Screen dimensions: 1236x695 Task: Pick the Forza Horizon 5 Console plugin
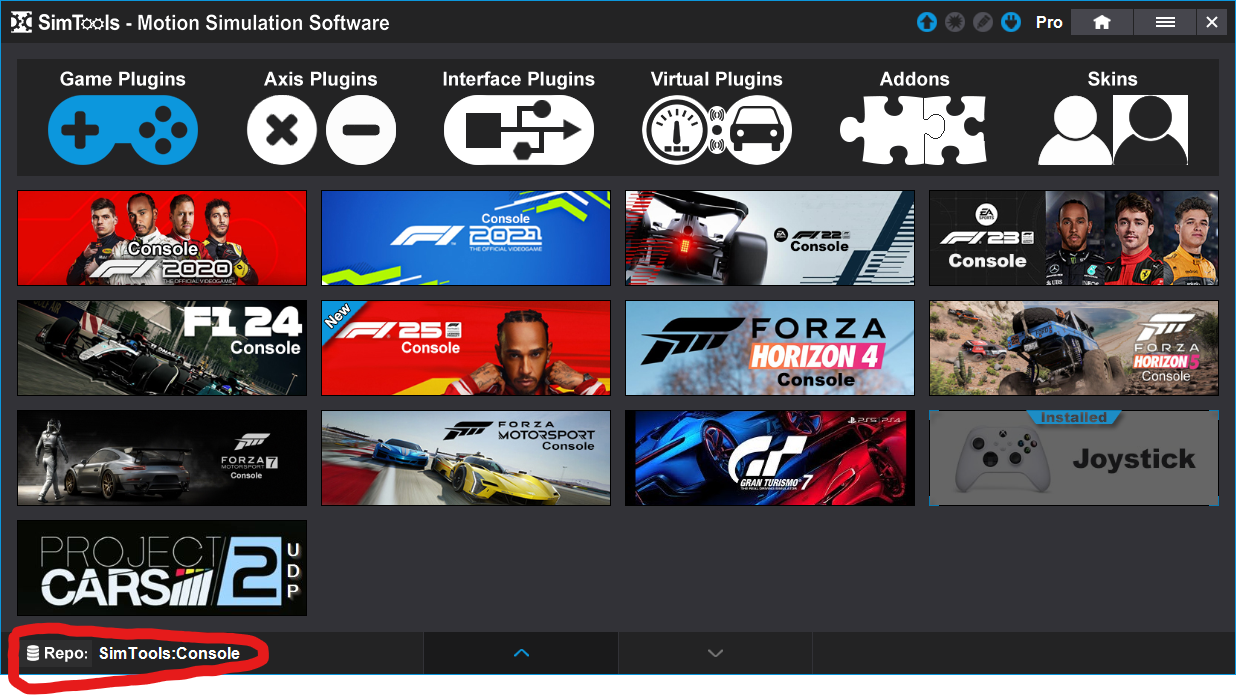pyautogui.click(x=1074, y=348)
